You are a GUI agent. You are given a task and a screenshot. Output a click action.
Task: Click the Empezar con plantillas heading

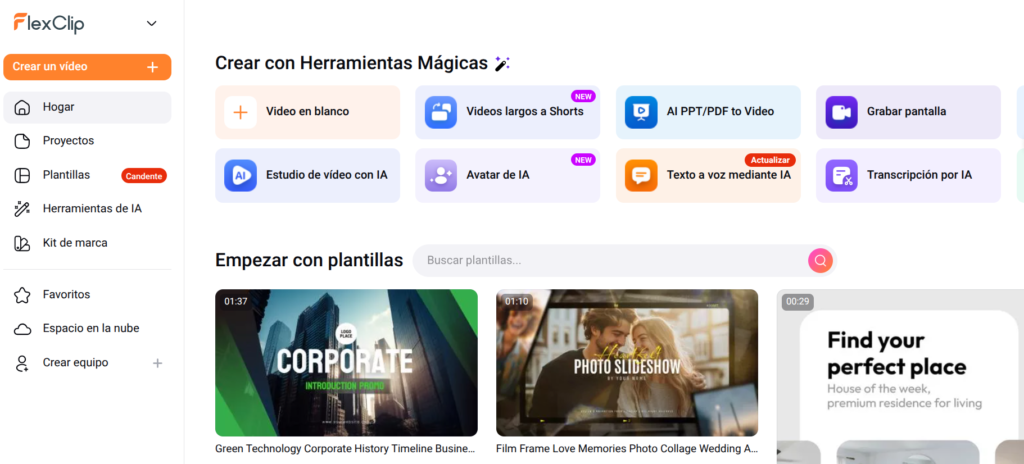coord(309,260)
